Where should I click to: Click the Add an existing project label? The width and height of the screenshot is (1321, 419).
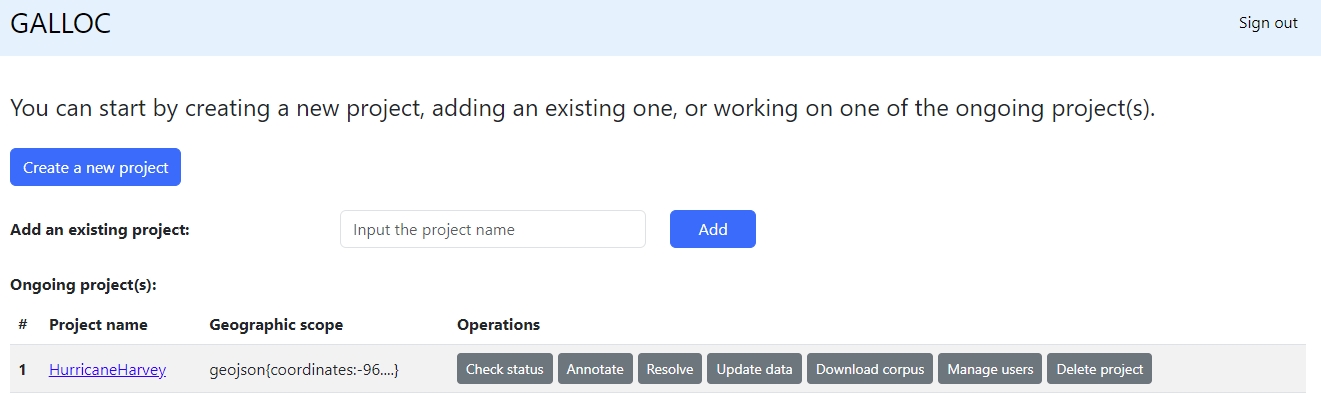tap(100, 229)
